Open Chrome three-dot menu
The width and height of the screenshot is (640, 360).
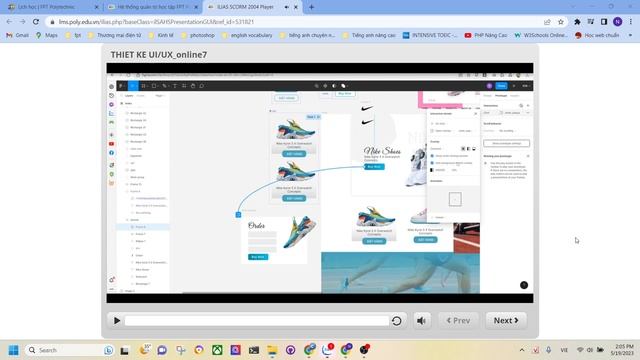pos(631,22)
